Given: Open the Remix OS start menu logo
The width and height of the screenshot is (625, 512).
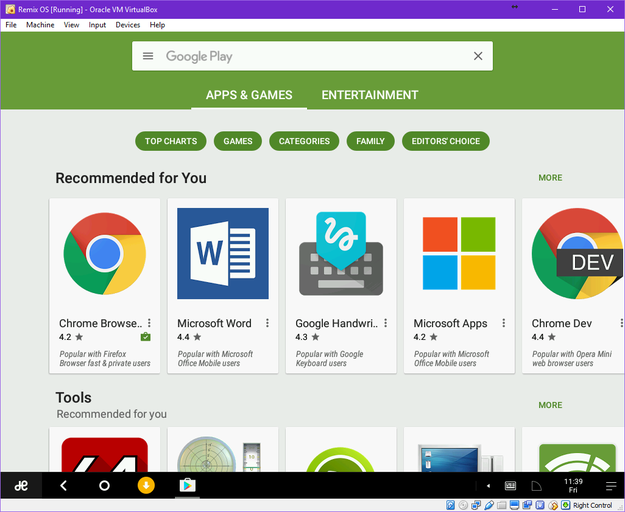Looking at the screenshot, I should (x=21, y=485).
